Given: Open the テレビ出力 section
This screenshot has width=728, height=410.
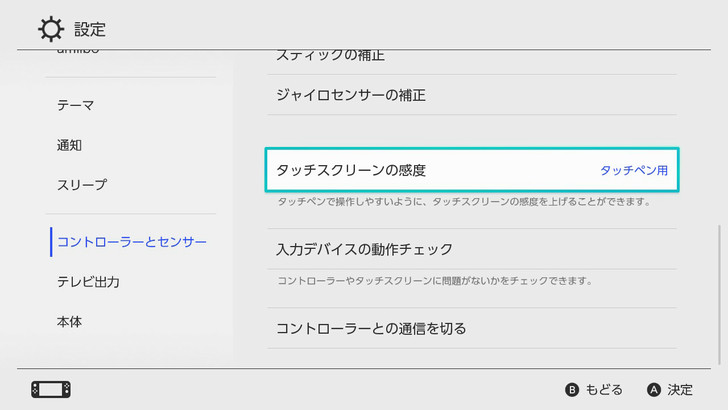Looking at the screenshot, I should click(88, 282).
